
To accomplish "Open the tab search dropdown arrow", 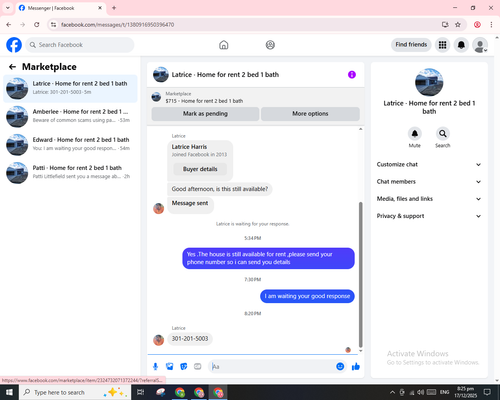I will coord(8,8).
